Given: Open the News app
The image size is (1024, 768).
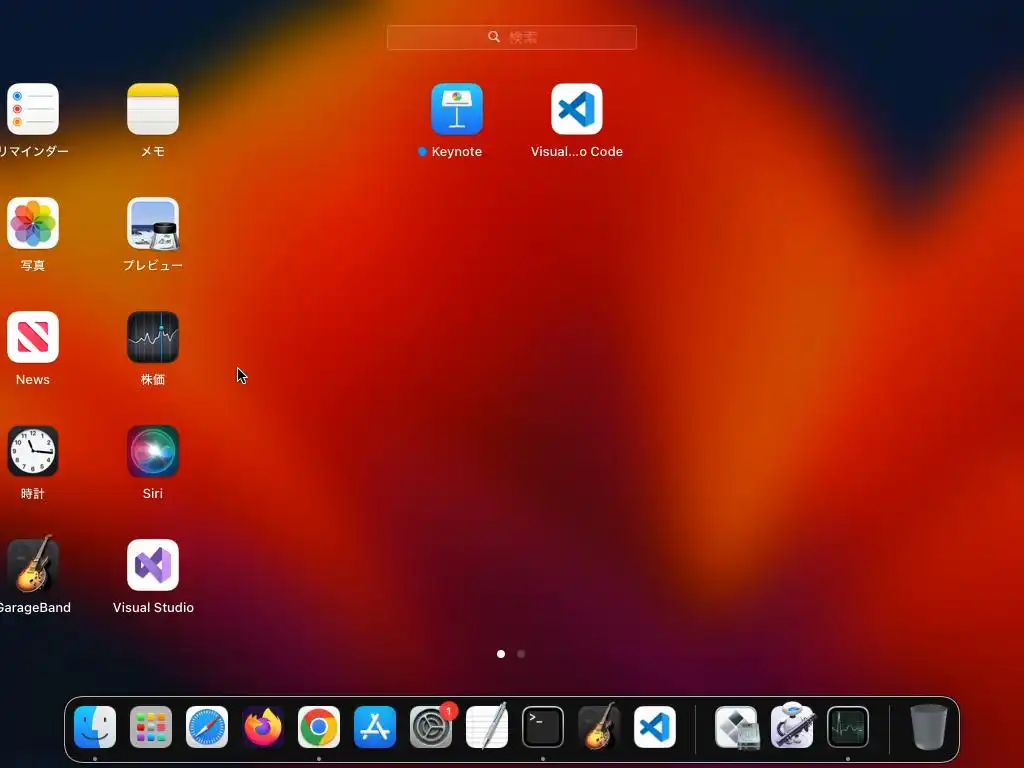Looking at the screenshot, I should pos(33,337).
